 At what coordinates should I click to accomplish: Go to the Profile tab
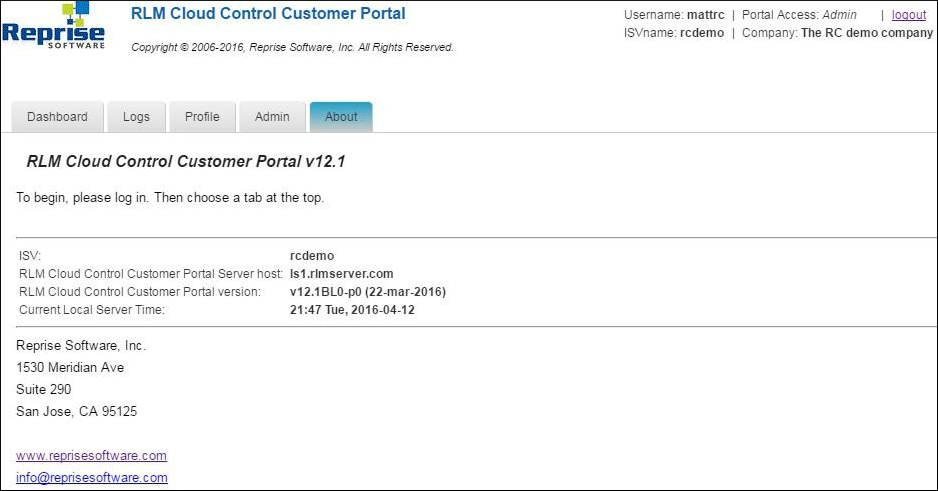point(202,117)
